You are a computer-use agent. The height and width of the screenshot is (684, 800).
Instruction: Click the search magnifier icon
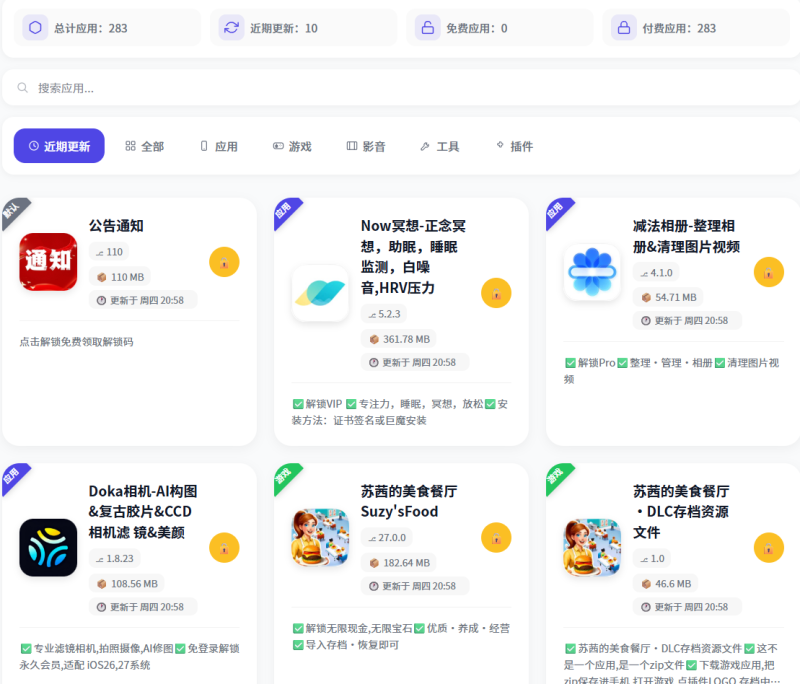tap(22, 88)
